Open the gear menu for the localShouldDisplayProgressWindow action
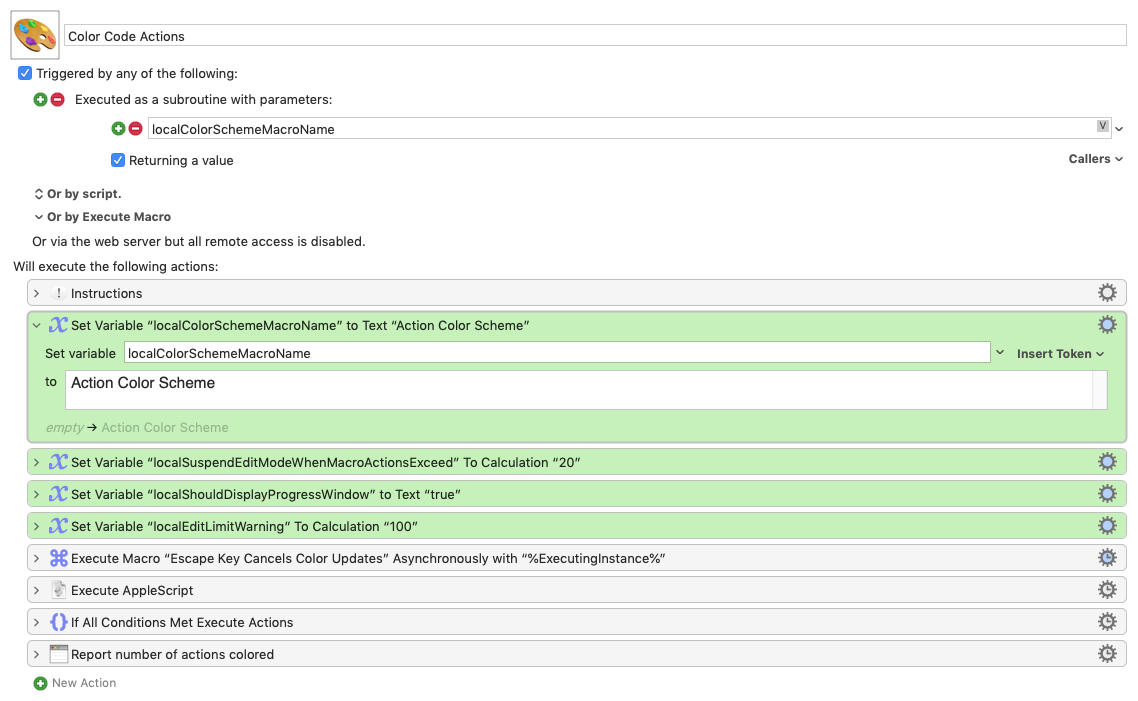Viewport: 1138px width, 701px height. click(1107, 493)
